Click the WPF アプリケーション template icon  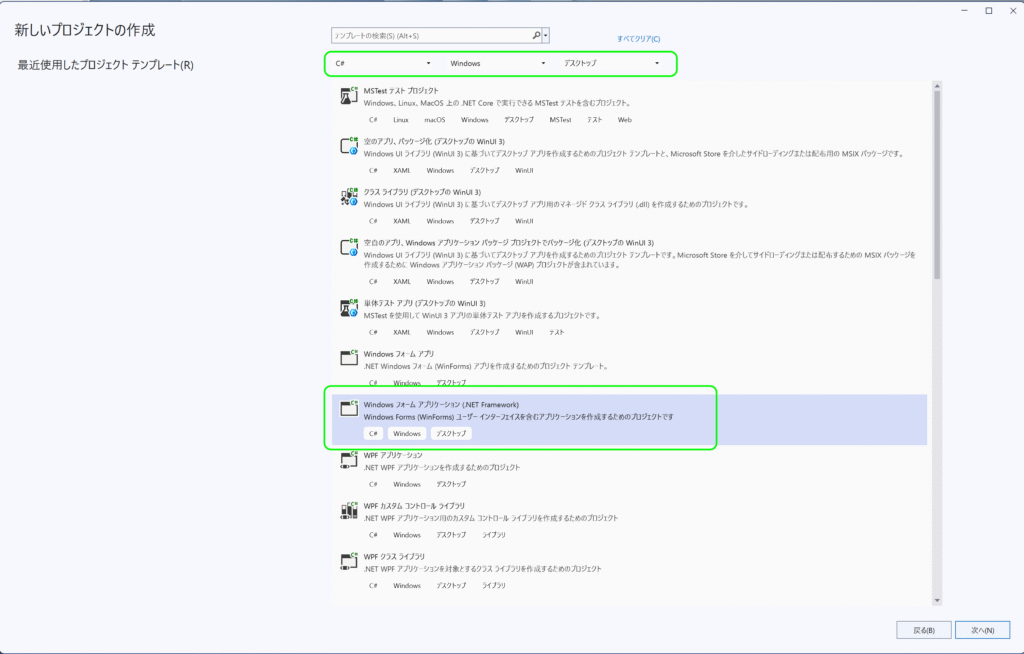point(349,460)
